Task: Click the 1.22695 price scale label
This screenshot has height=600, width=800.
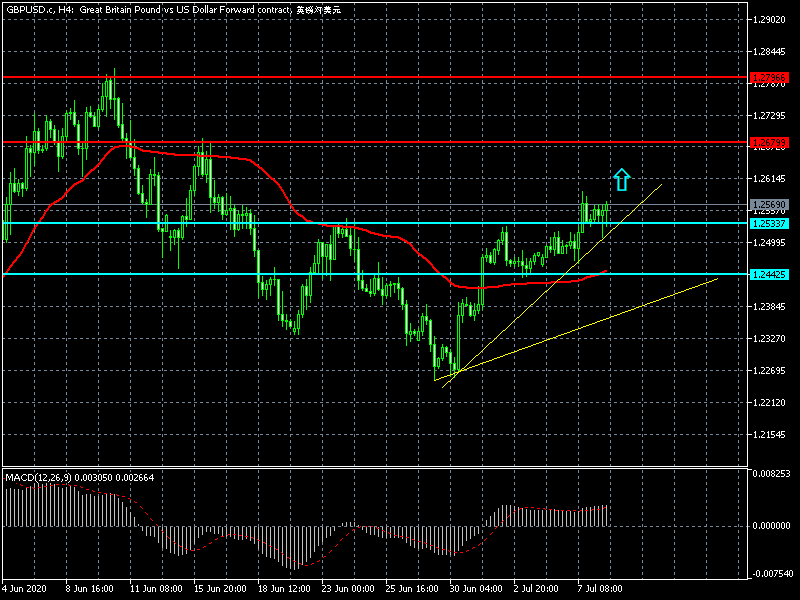Action: (x=769, y=370)
